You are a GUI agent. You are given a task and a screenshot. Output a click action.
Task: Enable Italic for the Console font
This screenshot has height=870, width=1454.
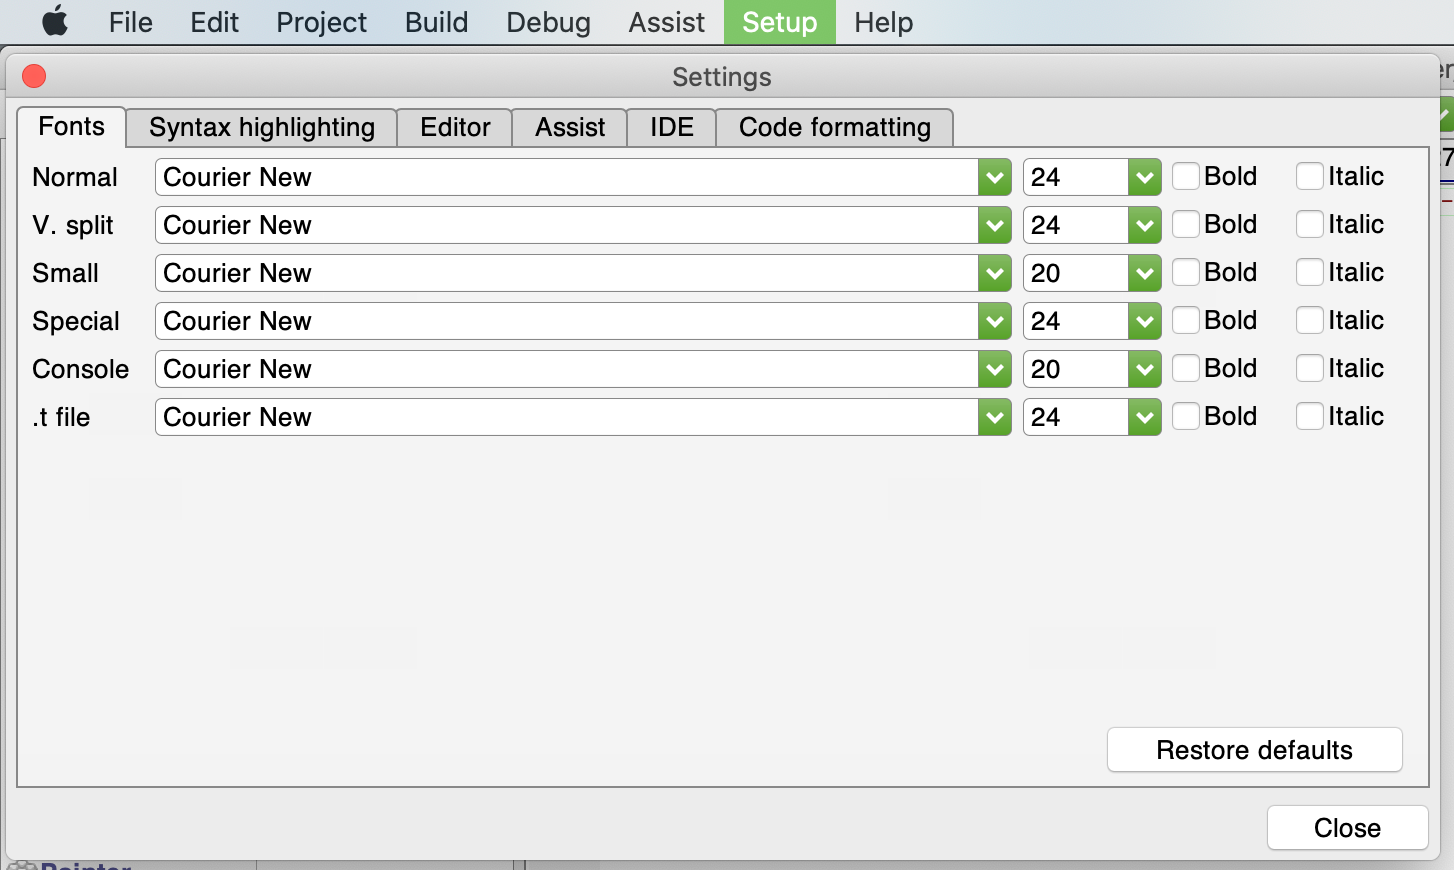click(1310, 369)
